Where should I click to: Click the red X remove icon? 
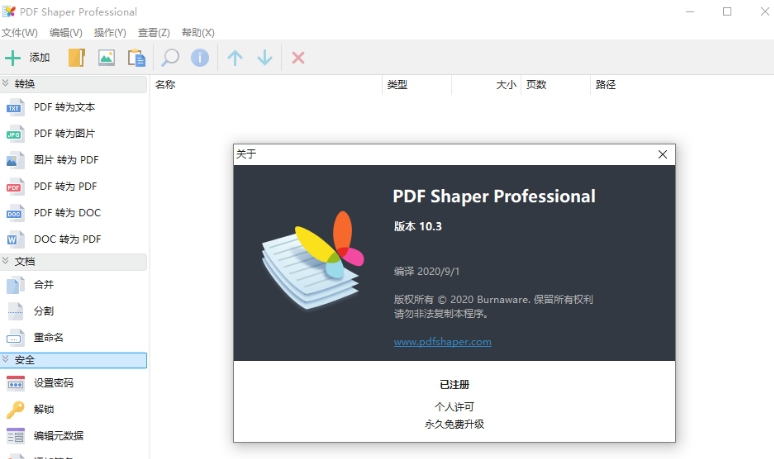(x=298, y=58)
